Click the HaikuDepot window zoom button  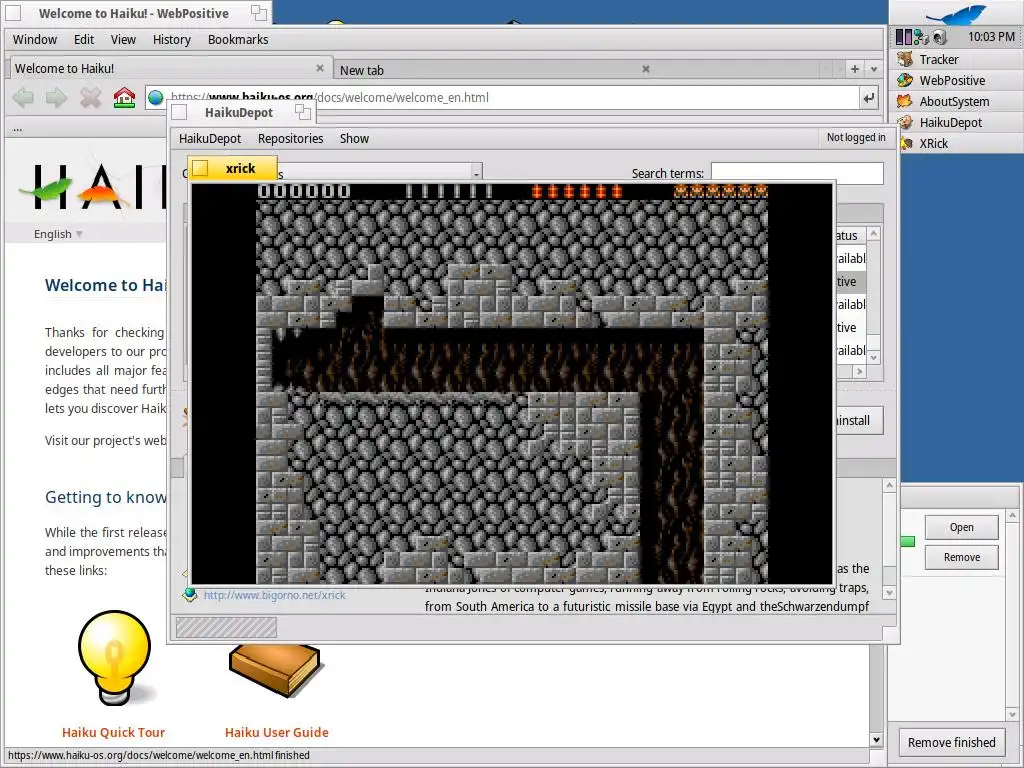click(302, 112)
